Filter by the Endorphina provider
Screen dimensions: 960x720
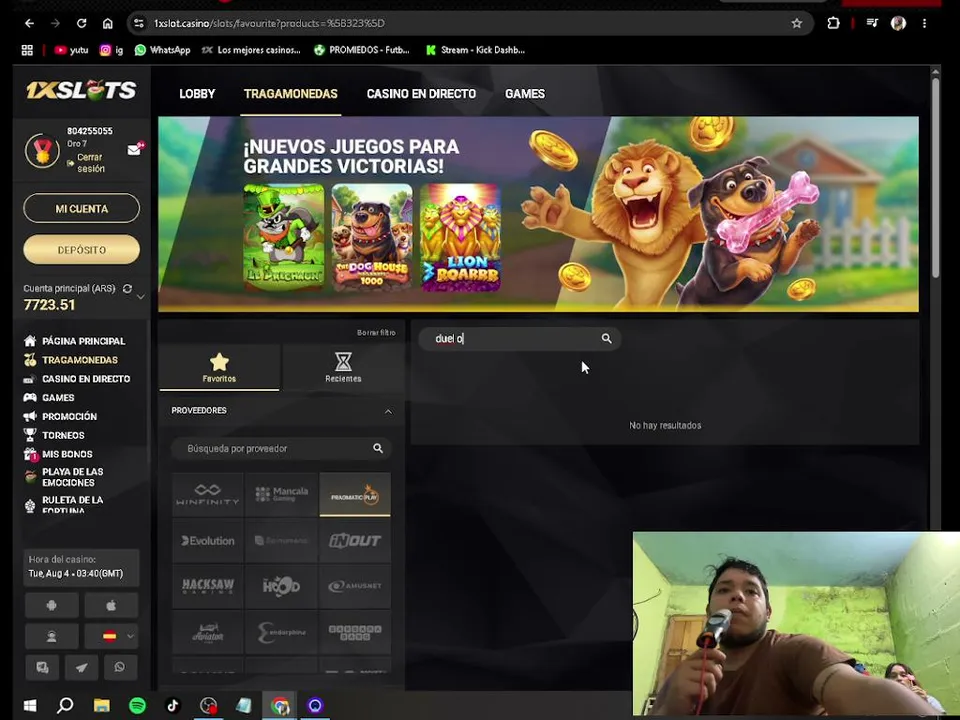[x=282, y=632]
